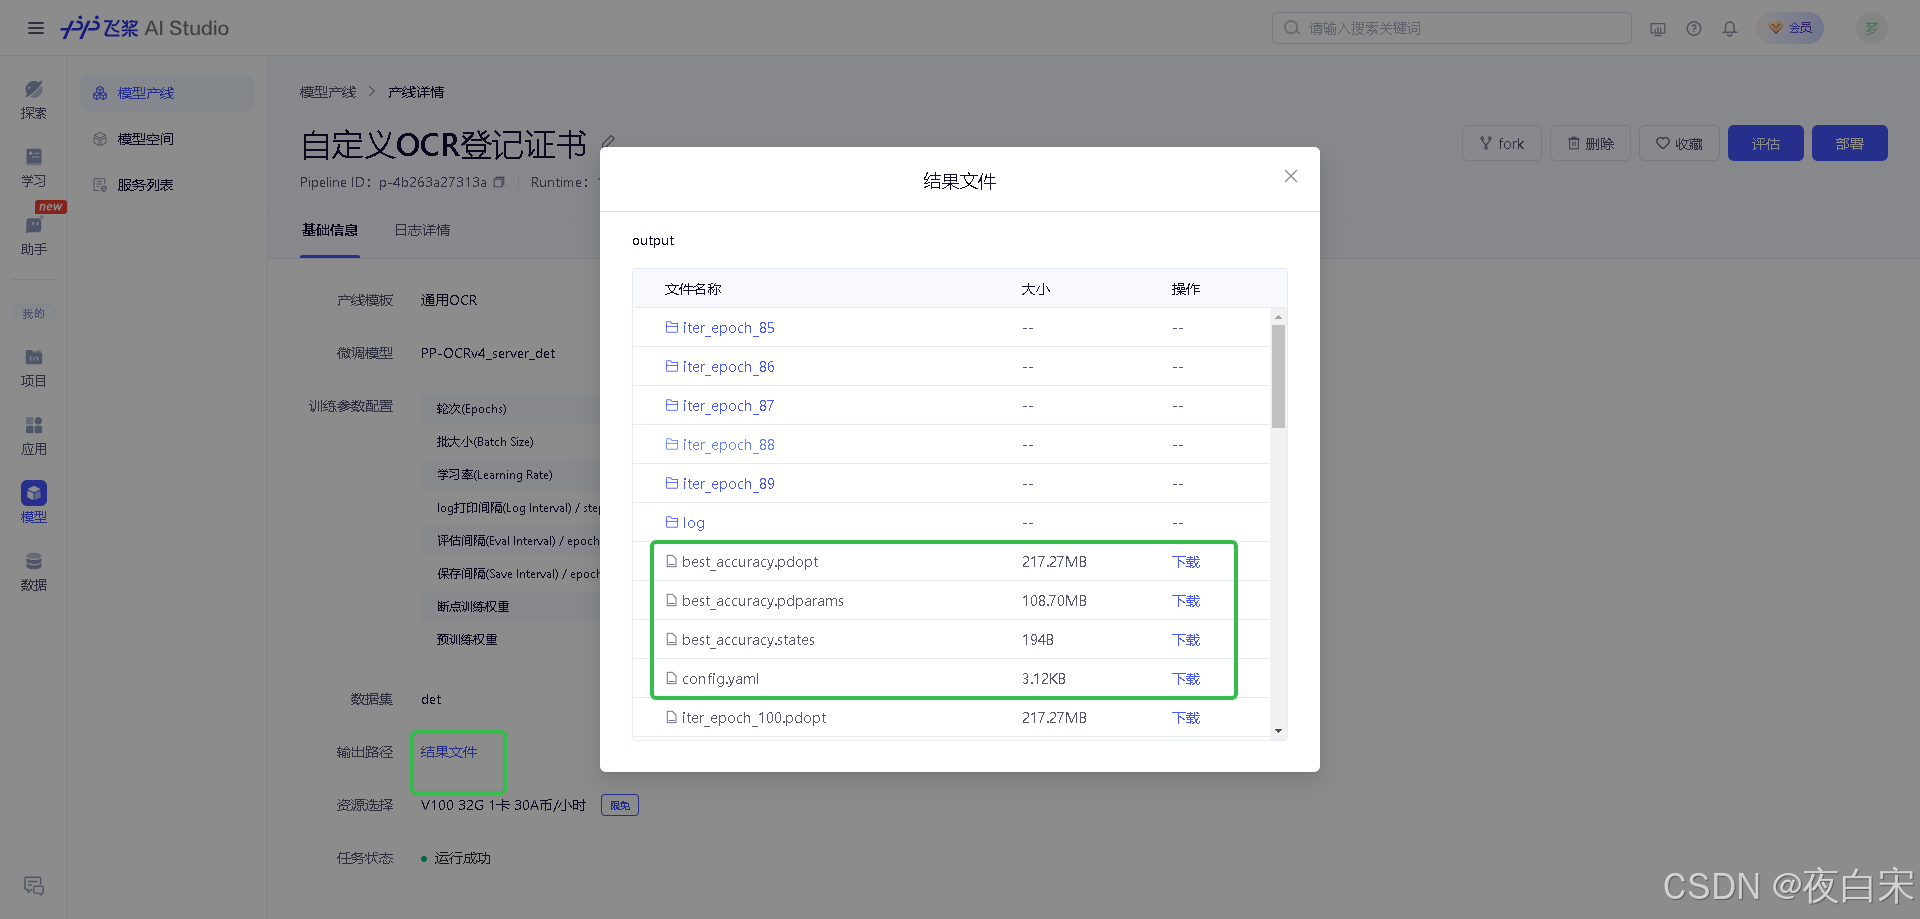This screenshot has width=1920, height=919.
Task: Open the iter_epoch_89 folder
Action: tap(720, 483)
